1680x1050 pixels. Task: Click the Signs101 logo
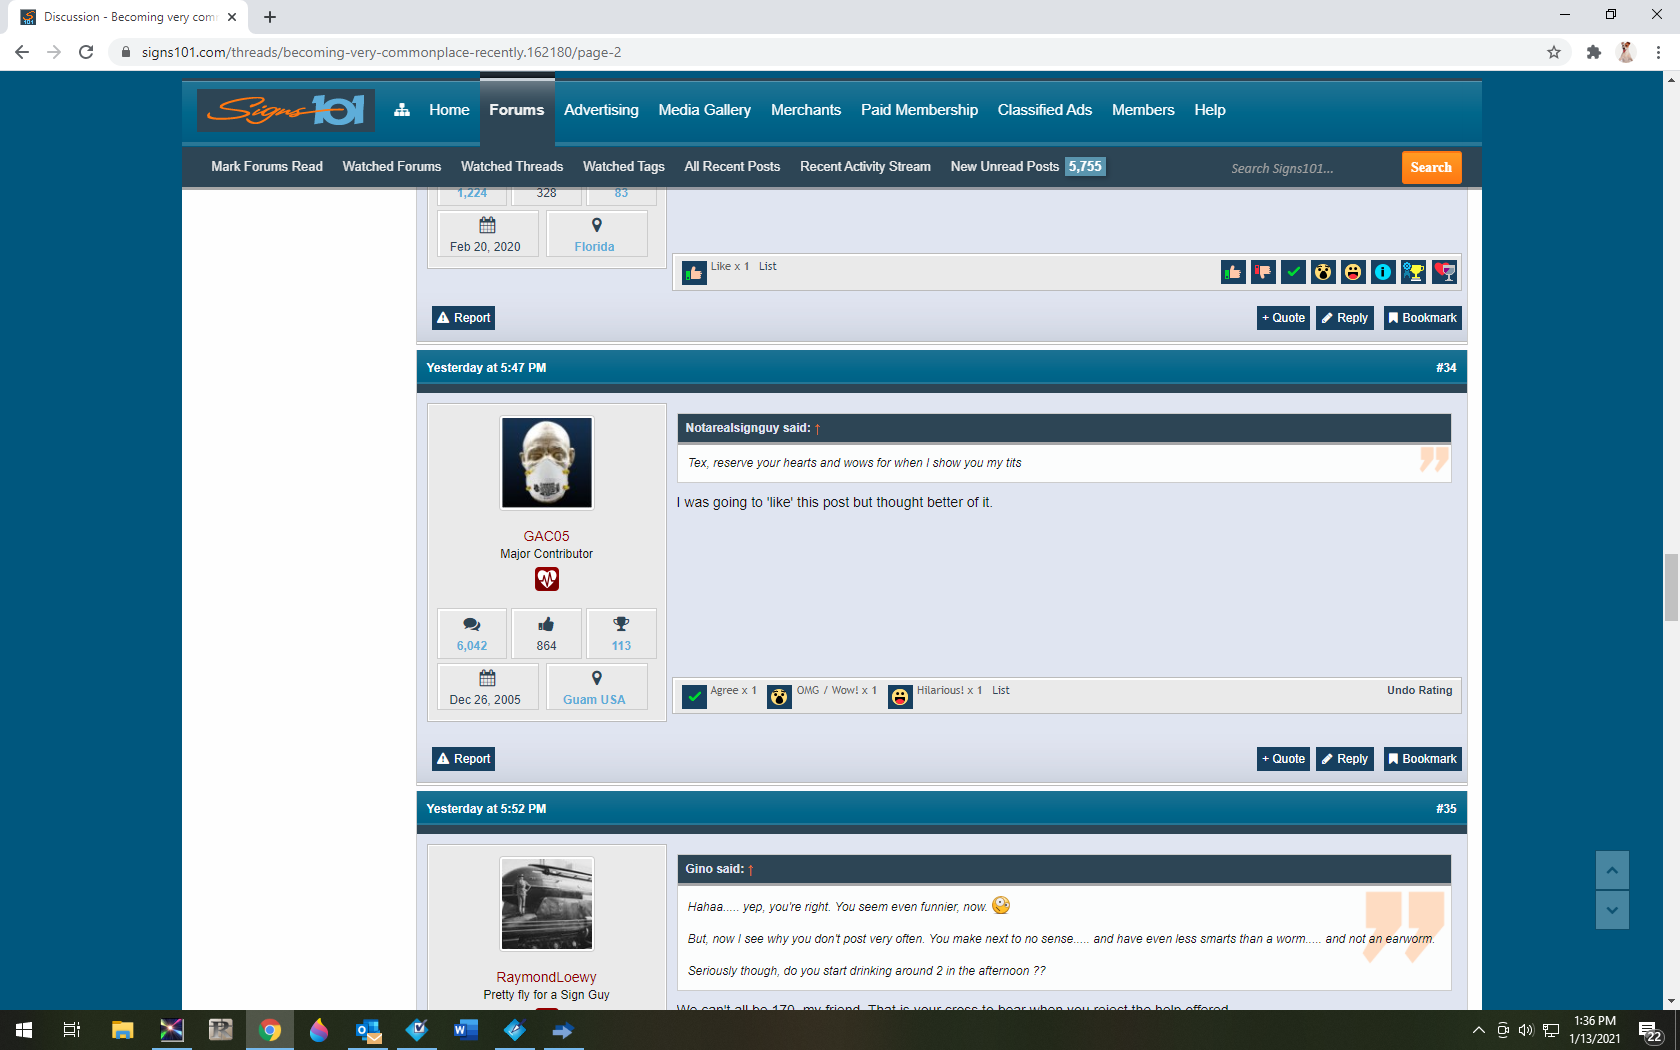pos(286,110)
